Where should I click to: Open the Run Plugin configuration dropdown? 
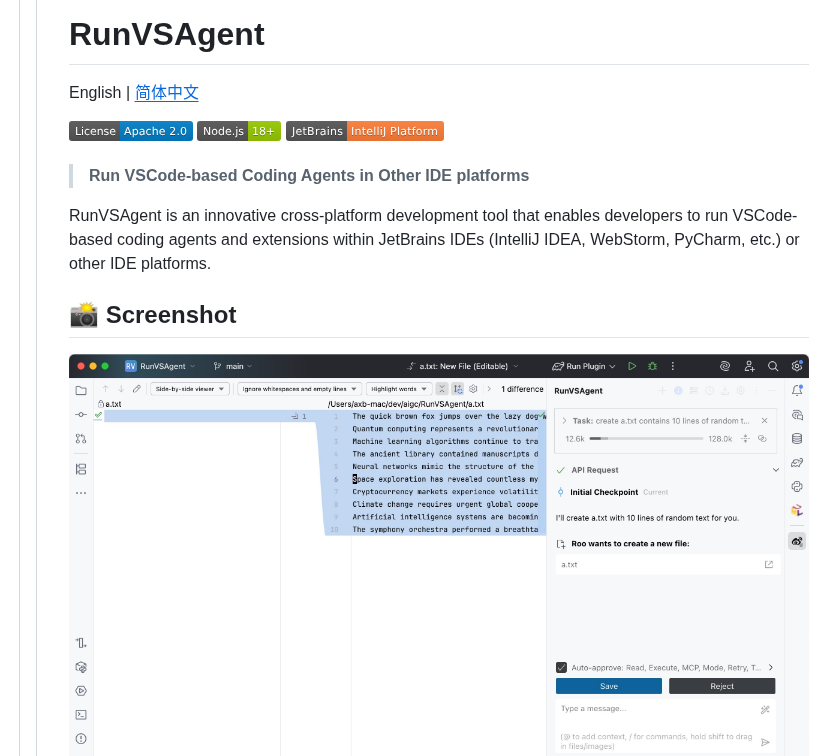coord(583,366)
